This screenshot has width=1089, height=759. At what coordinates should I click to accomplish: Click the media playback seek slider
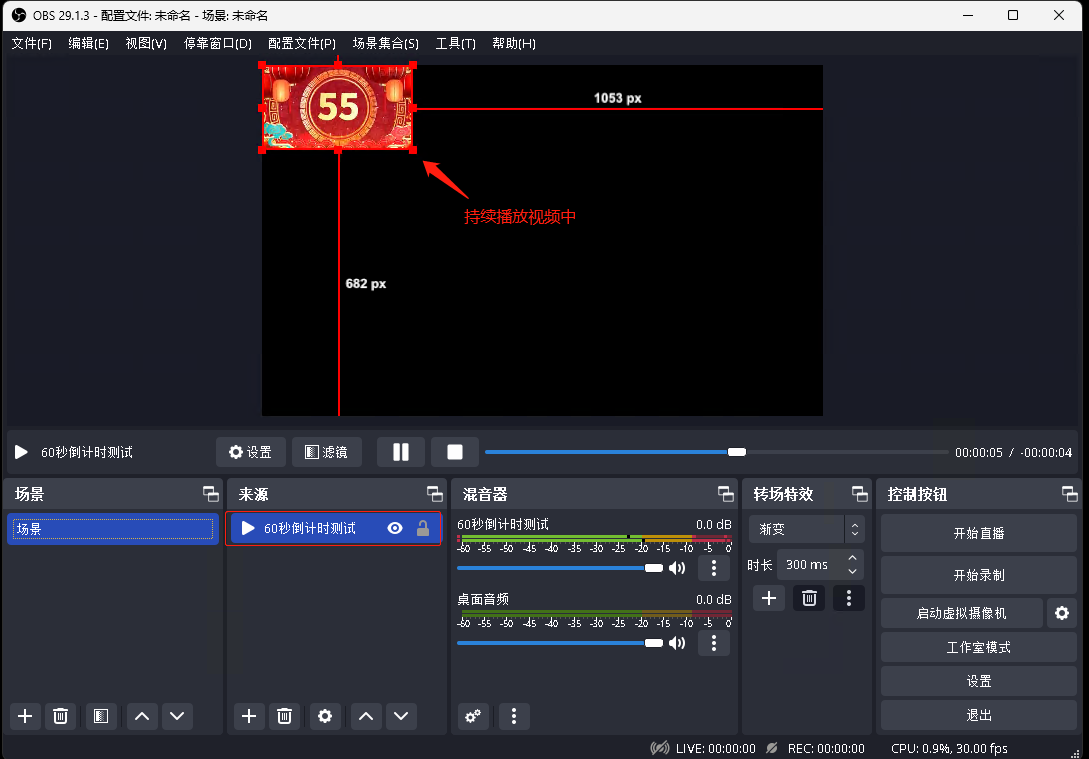click(x=715, y=452)
